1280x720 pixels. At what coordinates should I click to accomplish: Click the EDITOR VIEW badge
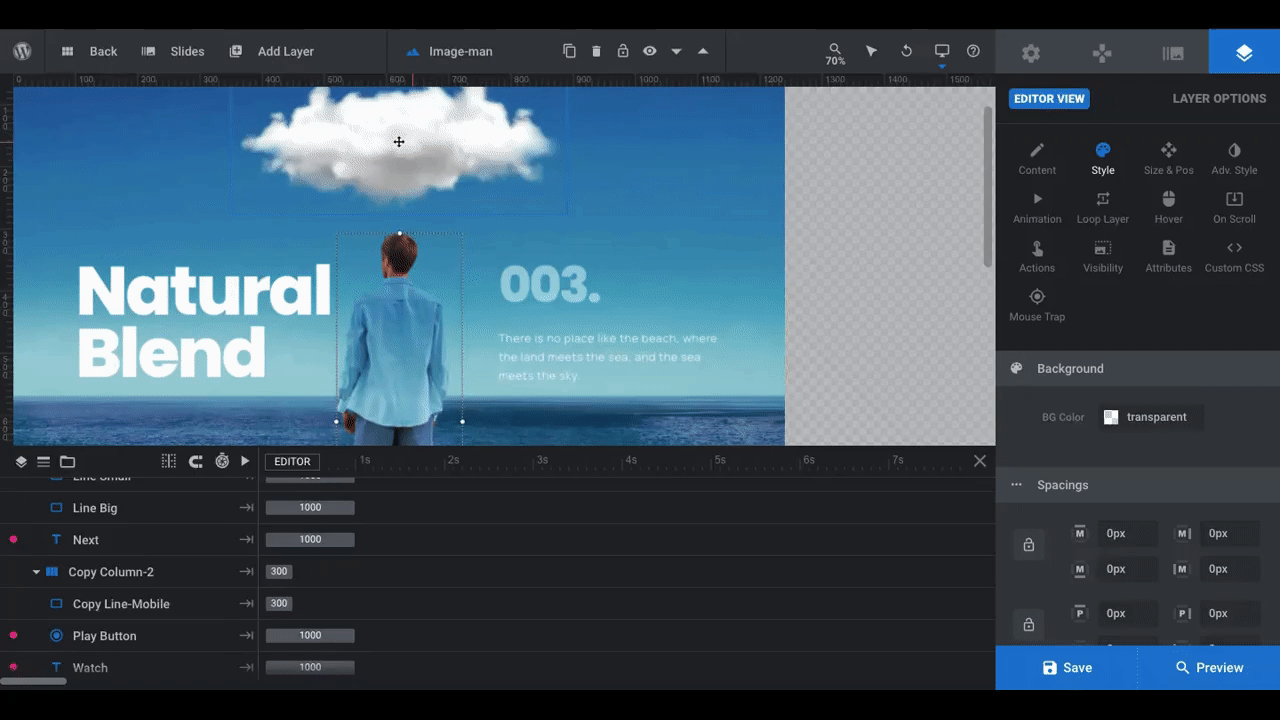[x=1049, y=99]
